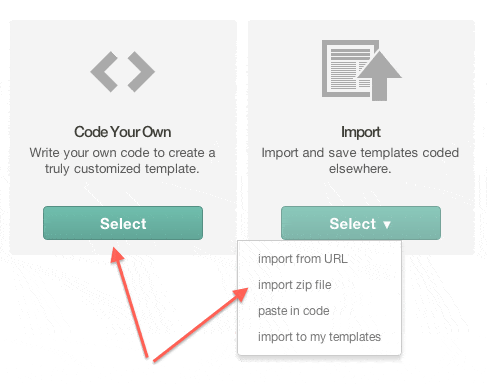Click the Write your own code description
This screenshot has height=384, width=487.
click(122, 161)
